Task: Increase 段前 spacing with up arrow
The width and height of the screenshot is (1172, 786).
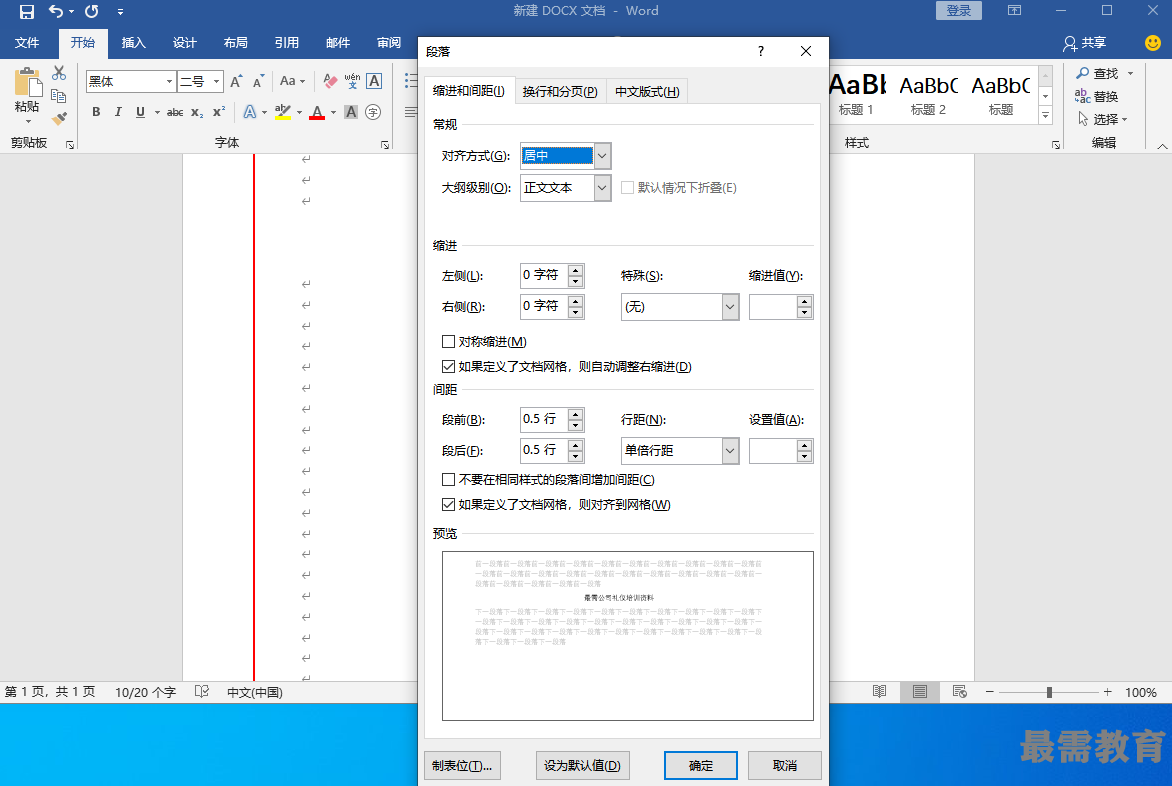Action: (x=575, y=414)
